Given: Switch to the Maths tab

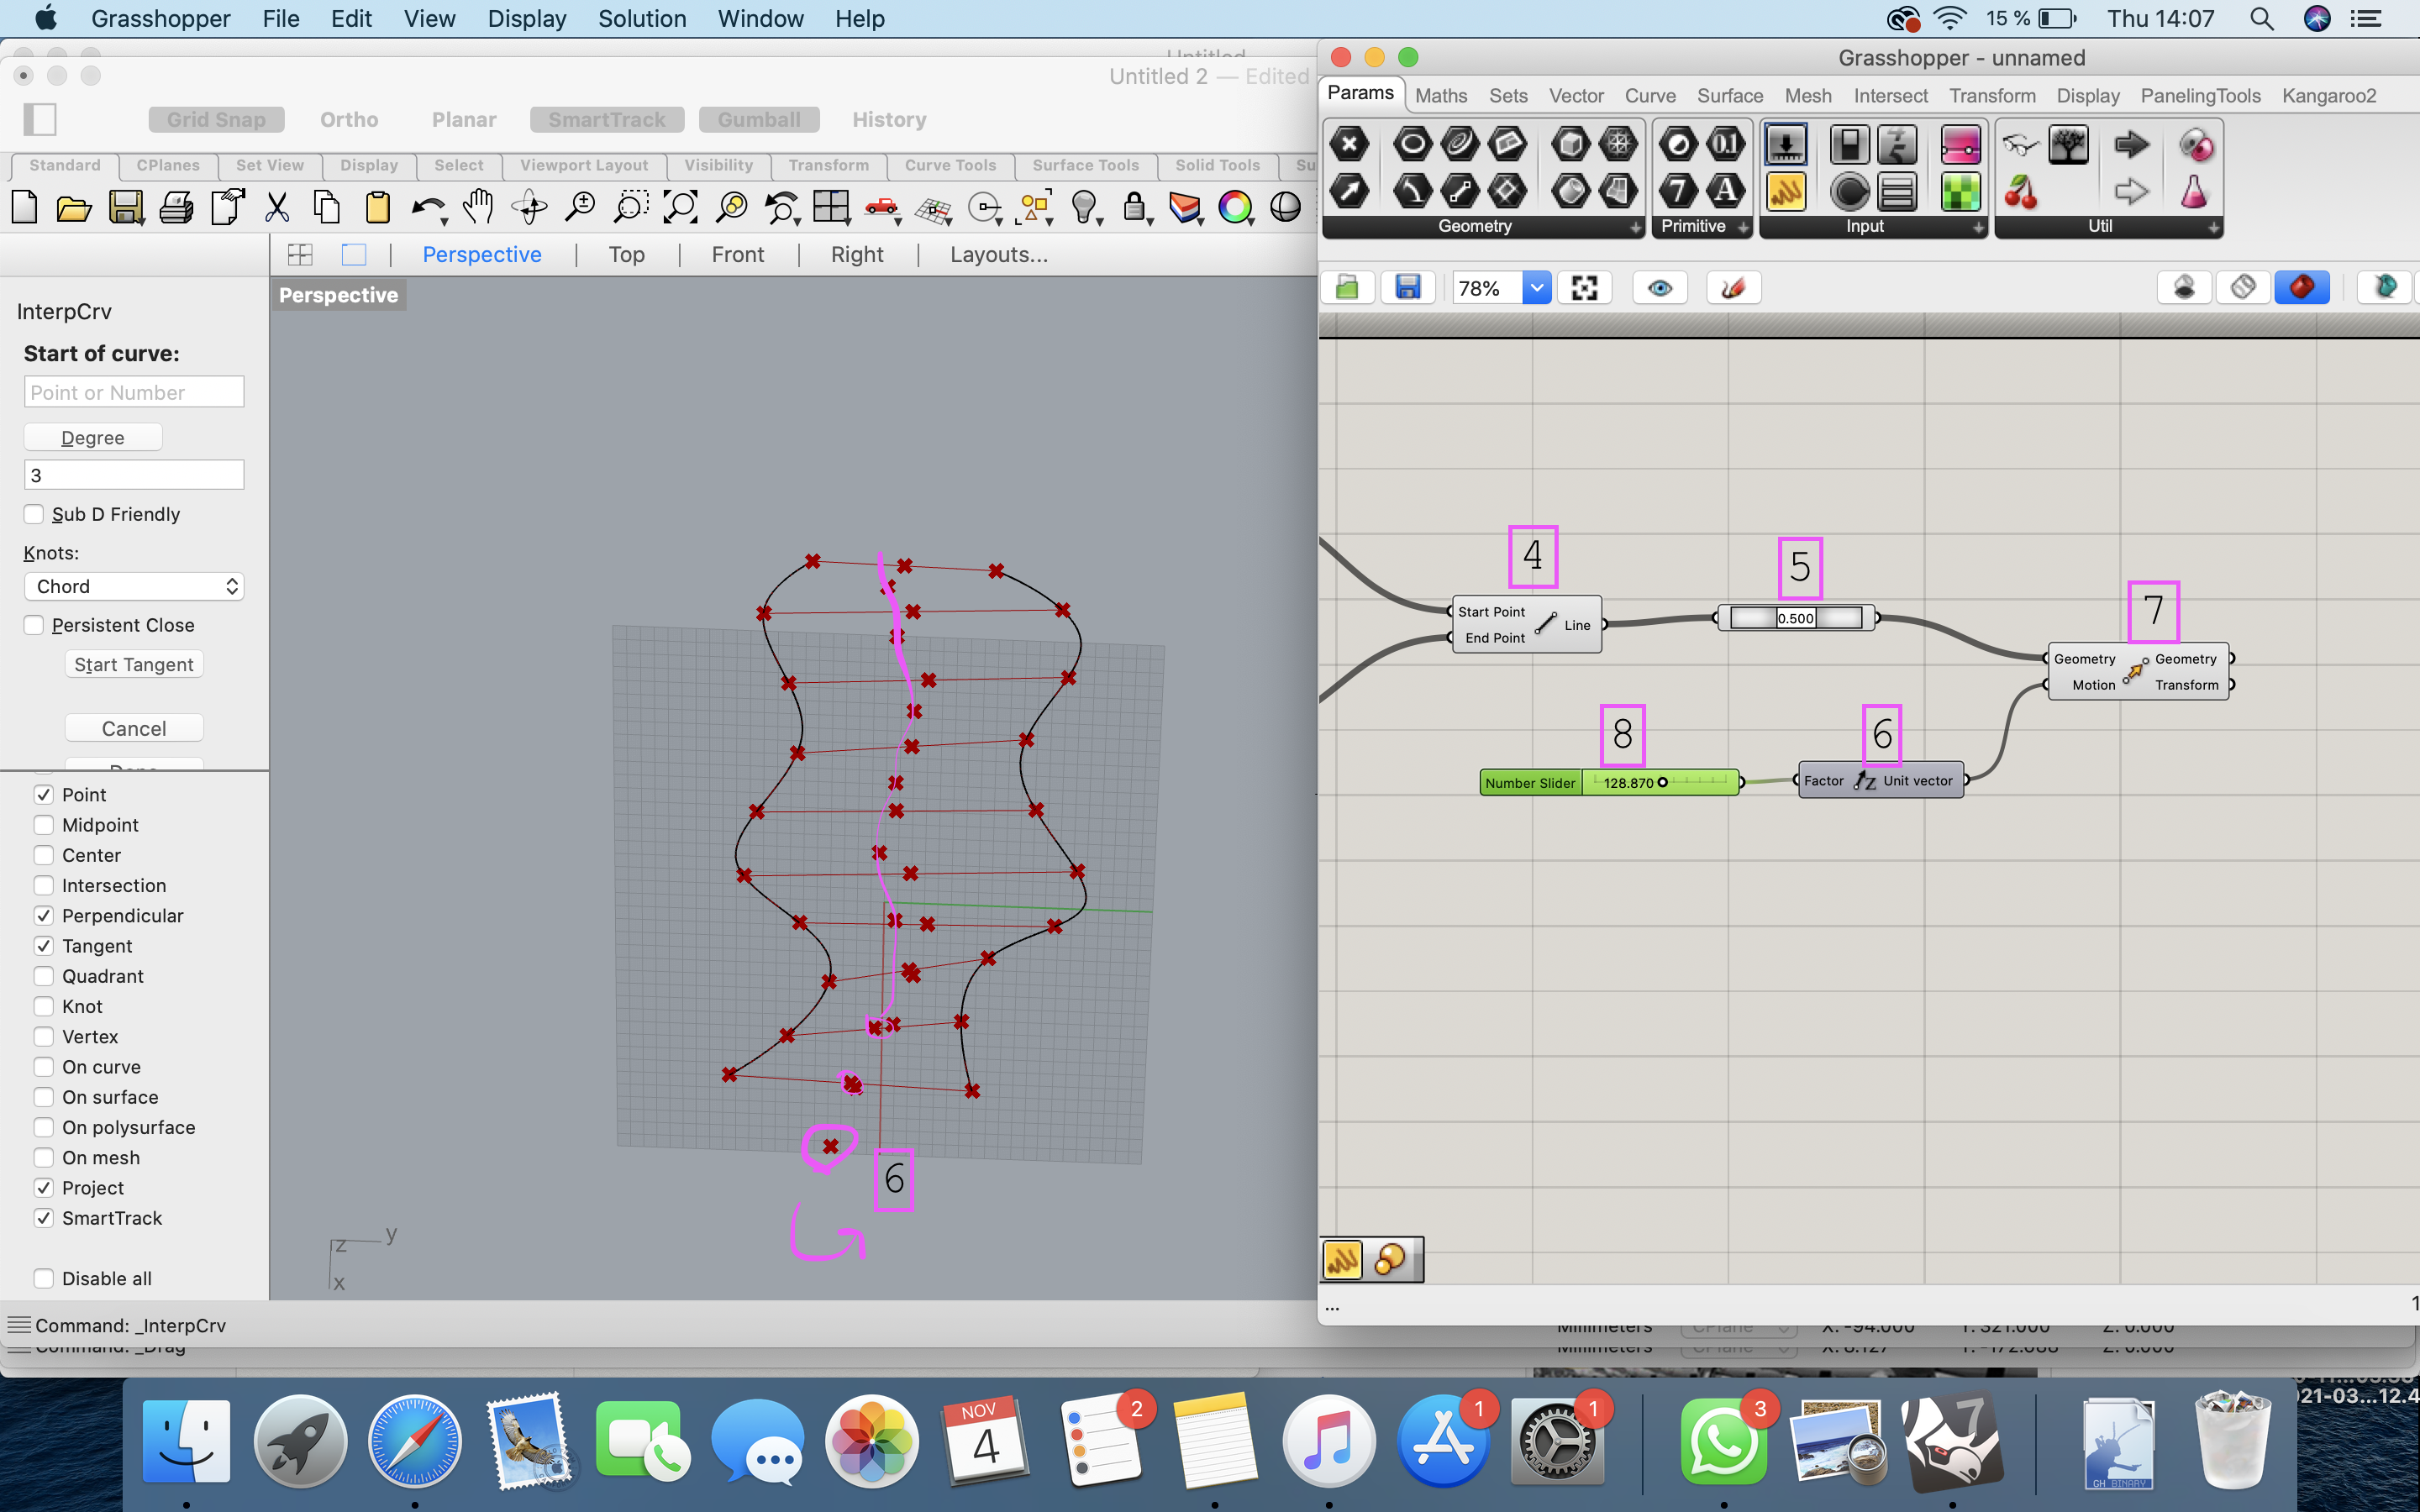Looking at the screenshot, I should pos(1441,96).
